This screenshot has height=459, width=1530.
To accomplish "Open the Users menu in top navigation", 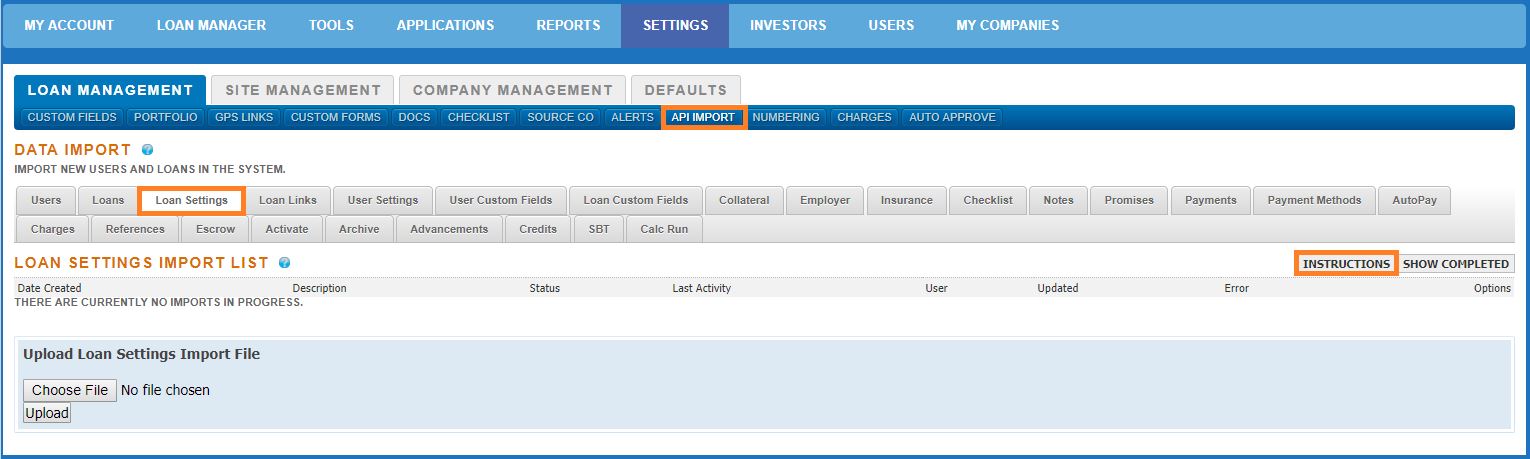I will tap(891, 25).
